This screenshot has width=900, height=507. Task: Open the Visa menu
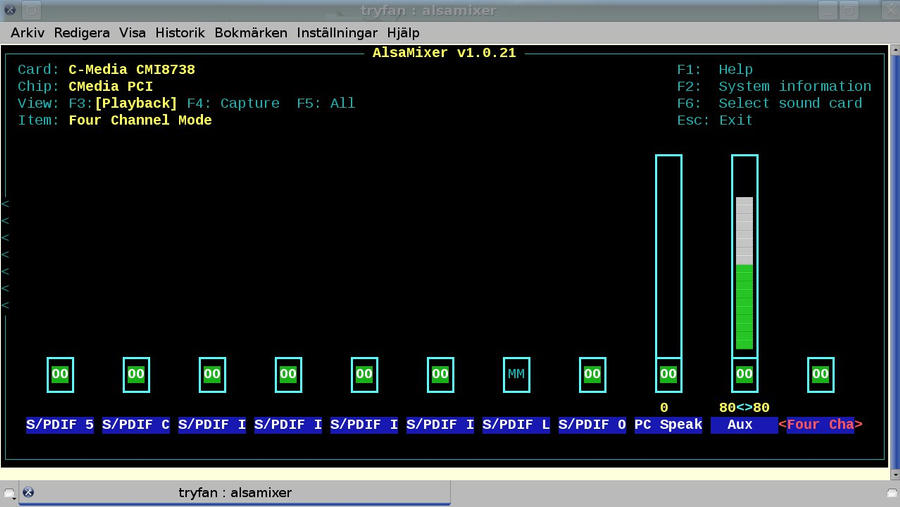coord(132,33)
